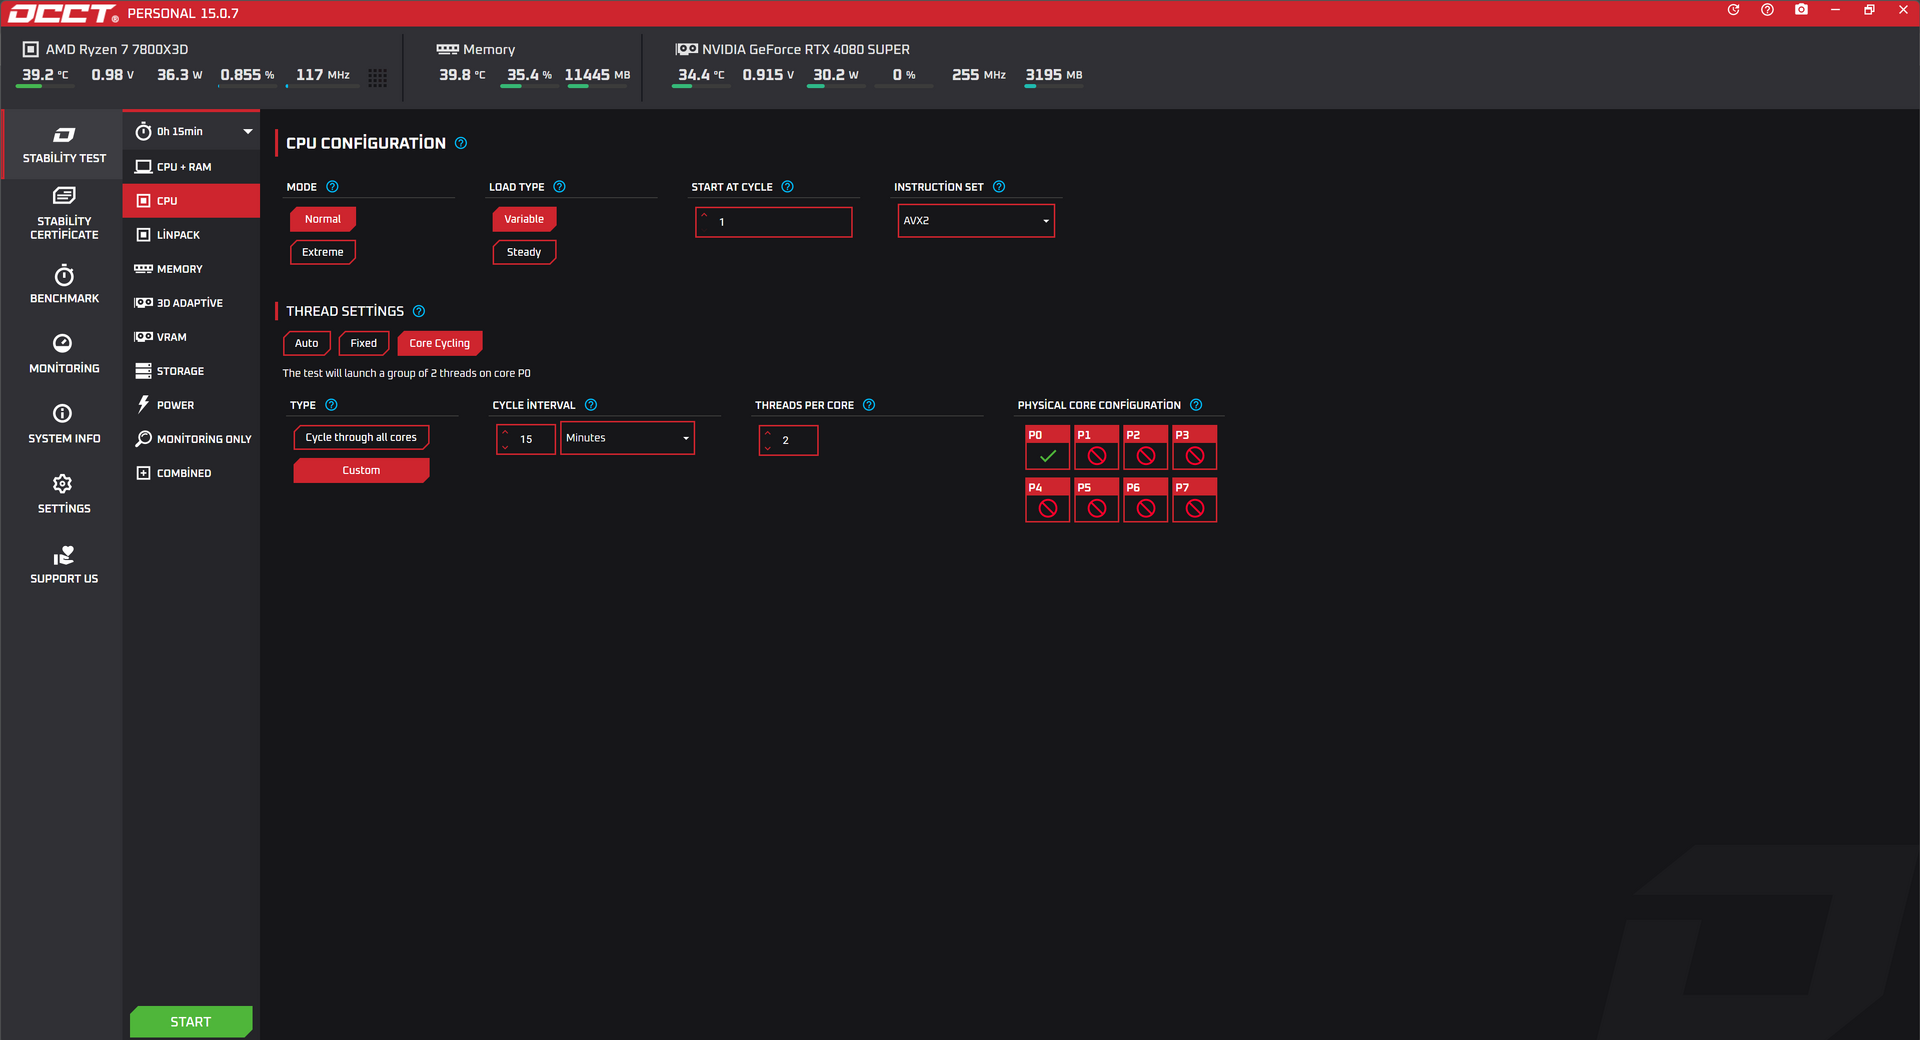This screenshot has height=1040, width=1920.
Task: Open the AVX2 instruction set dropdown
Action: click(976, 221)
